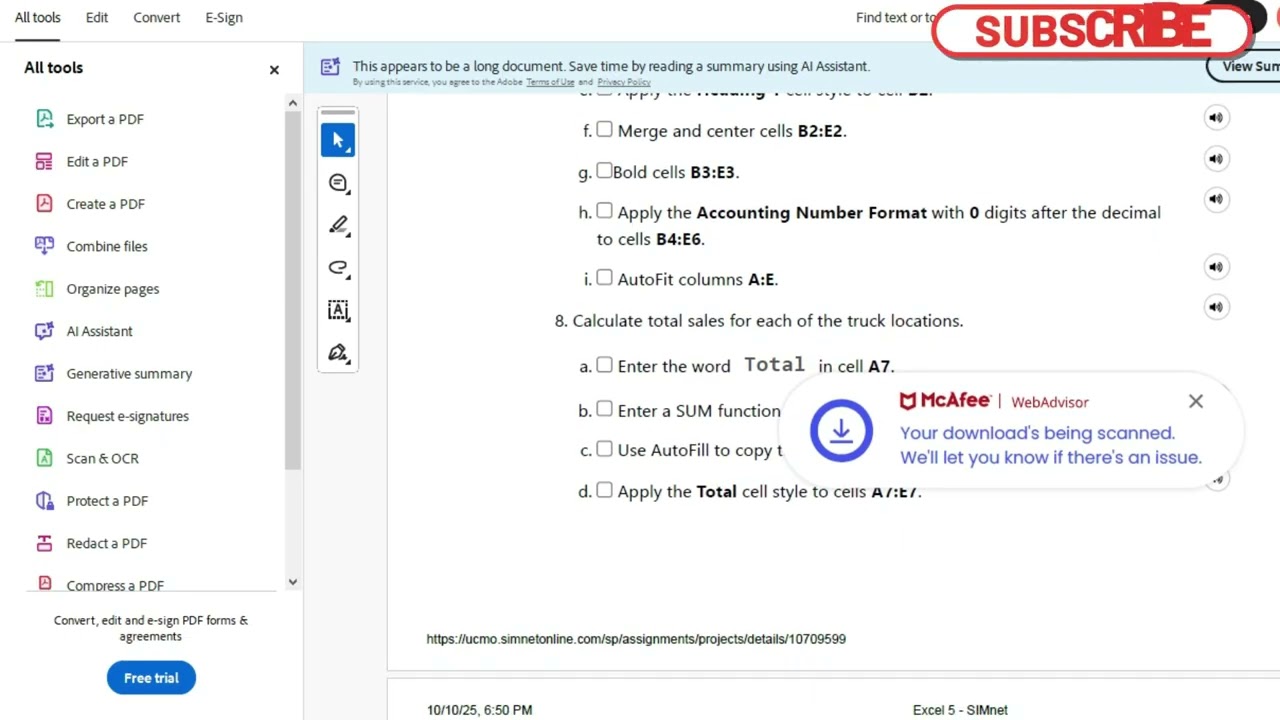Check the Apply the Total cell style box
The width and height of the screenshot is (1280, 720).
604,490
